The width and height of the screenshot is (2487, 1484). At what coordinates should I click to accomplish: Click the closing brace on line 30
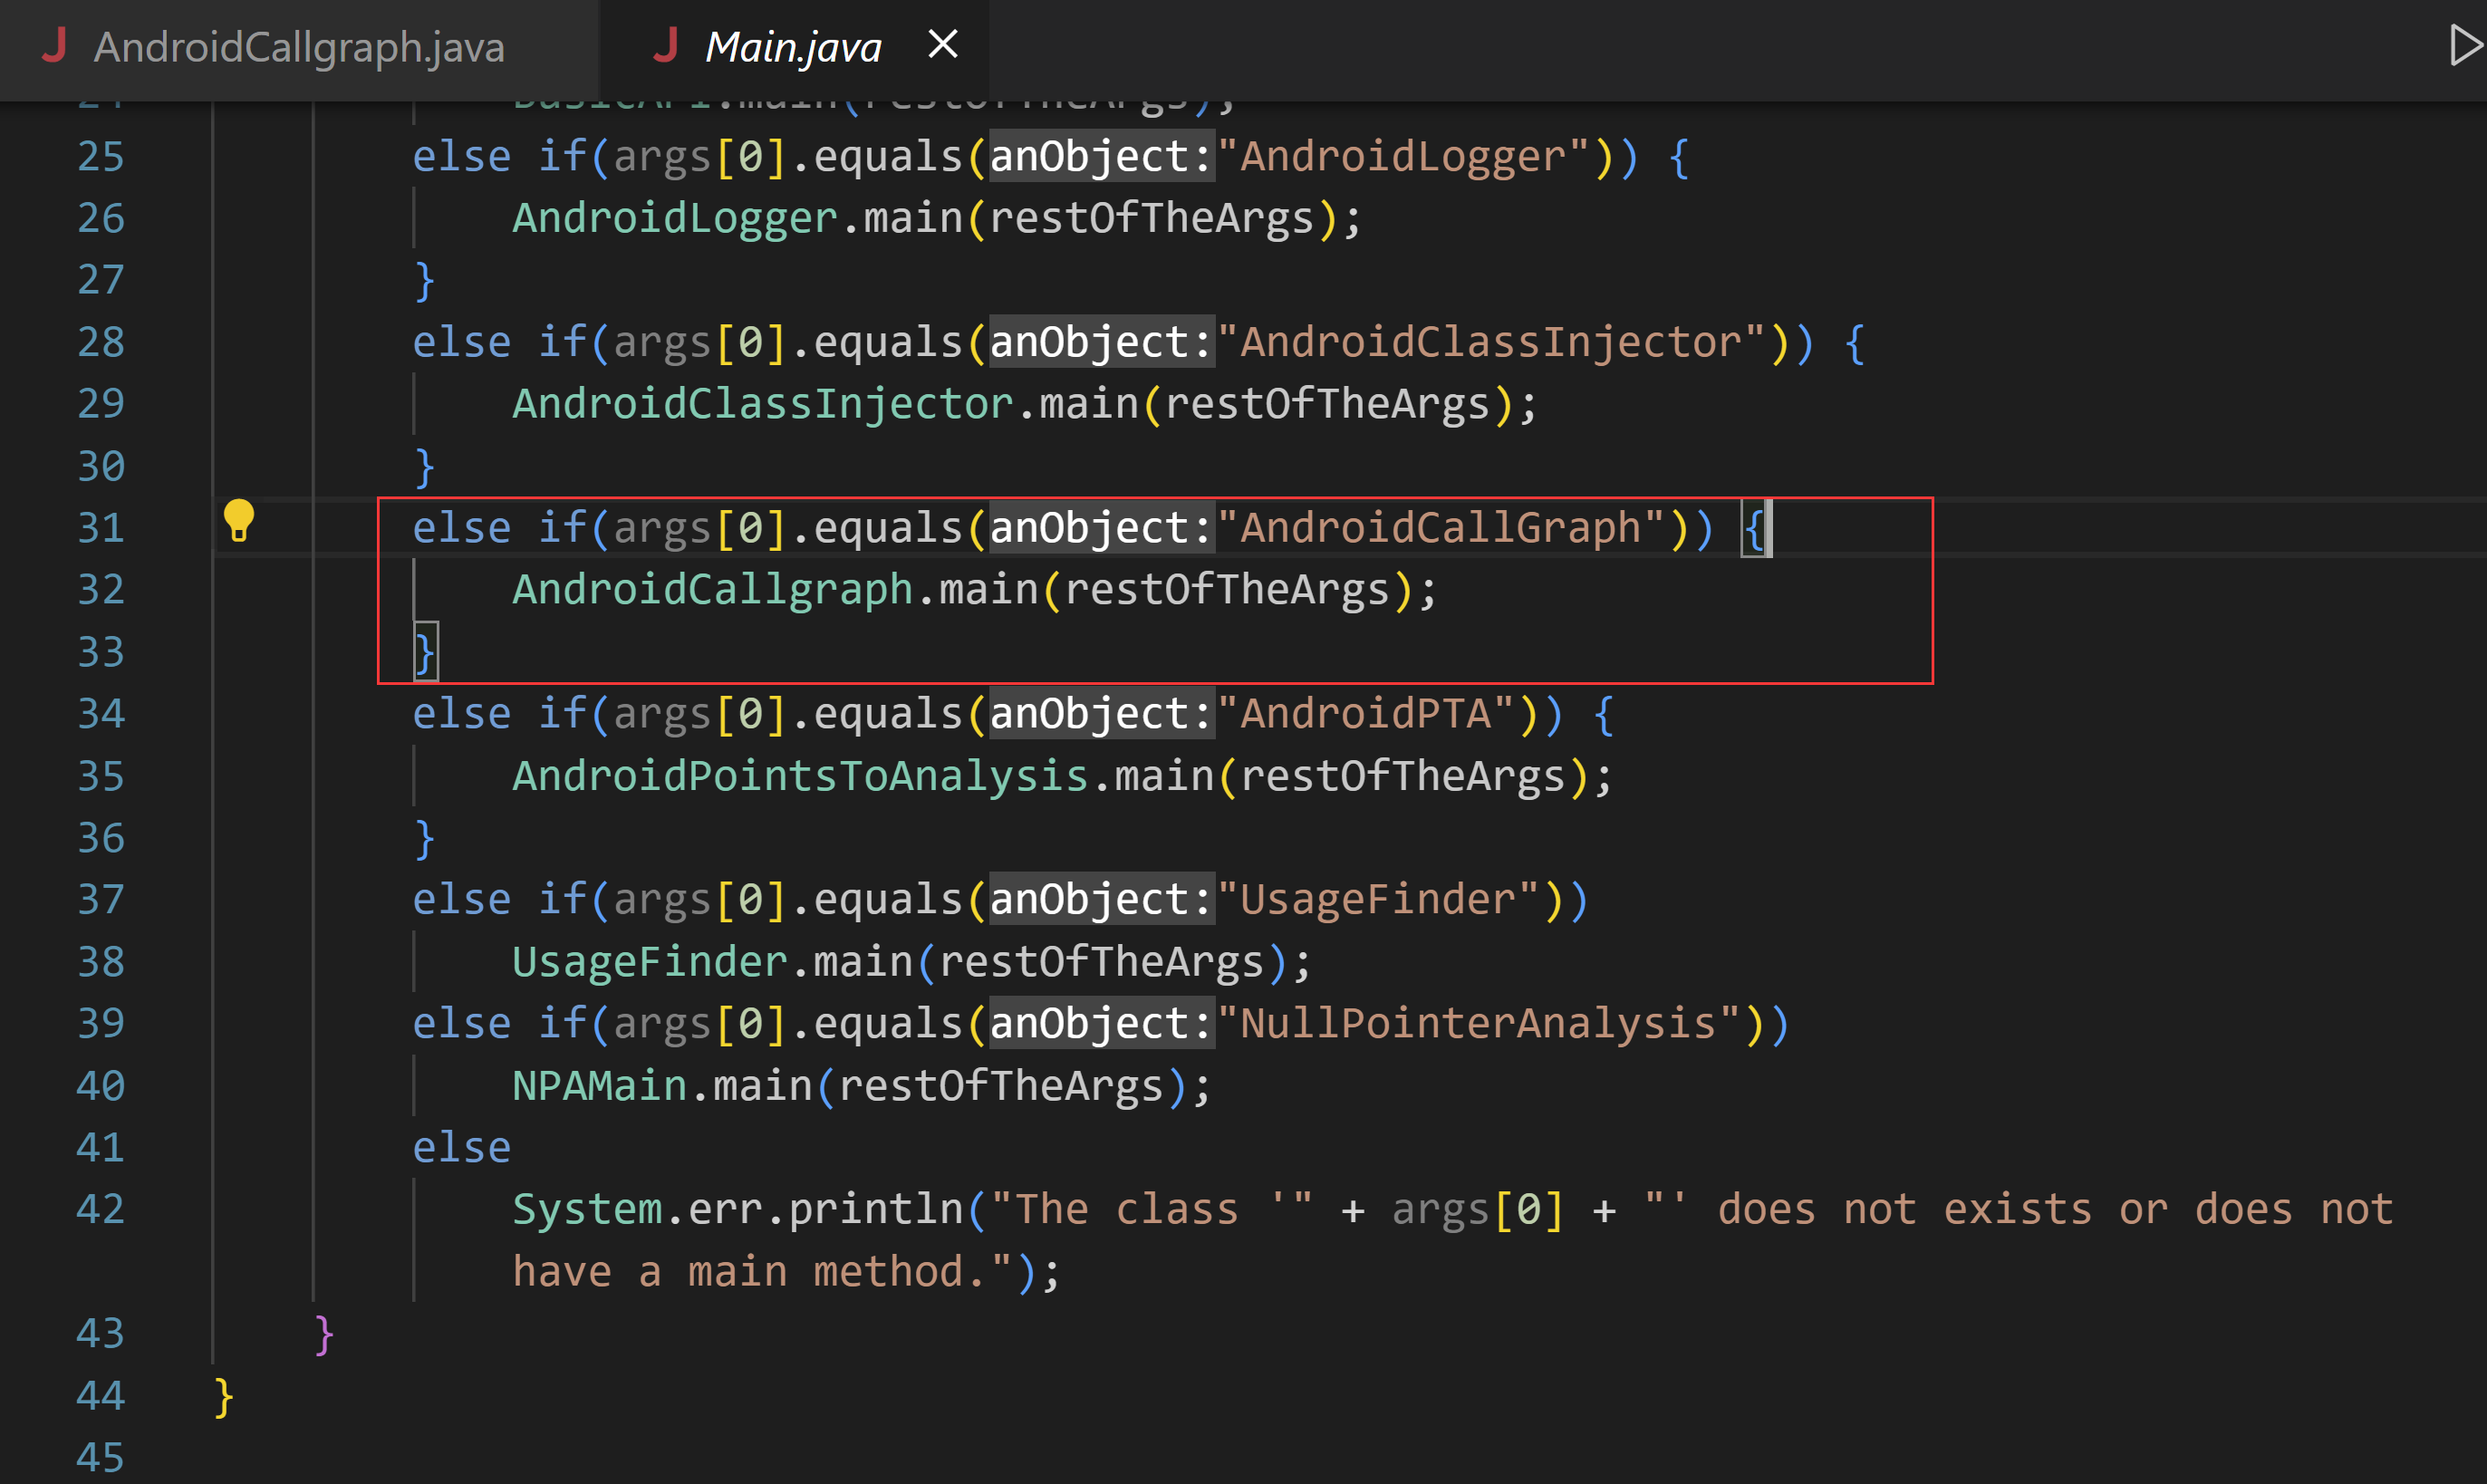click(x=425, y=467)
